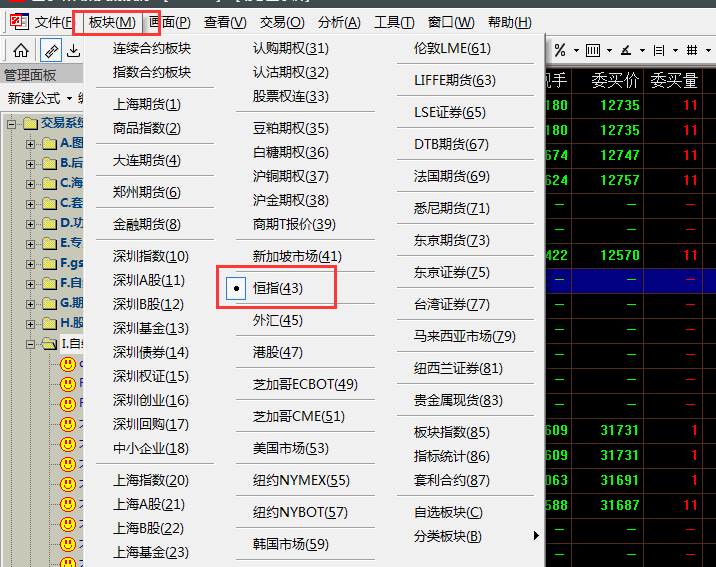Expand the 分类板块(B) submenu arrow

[536, 536]
